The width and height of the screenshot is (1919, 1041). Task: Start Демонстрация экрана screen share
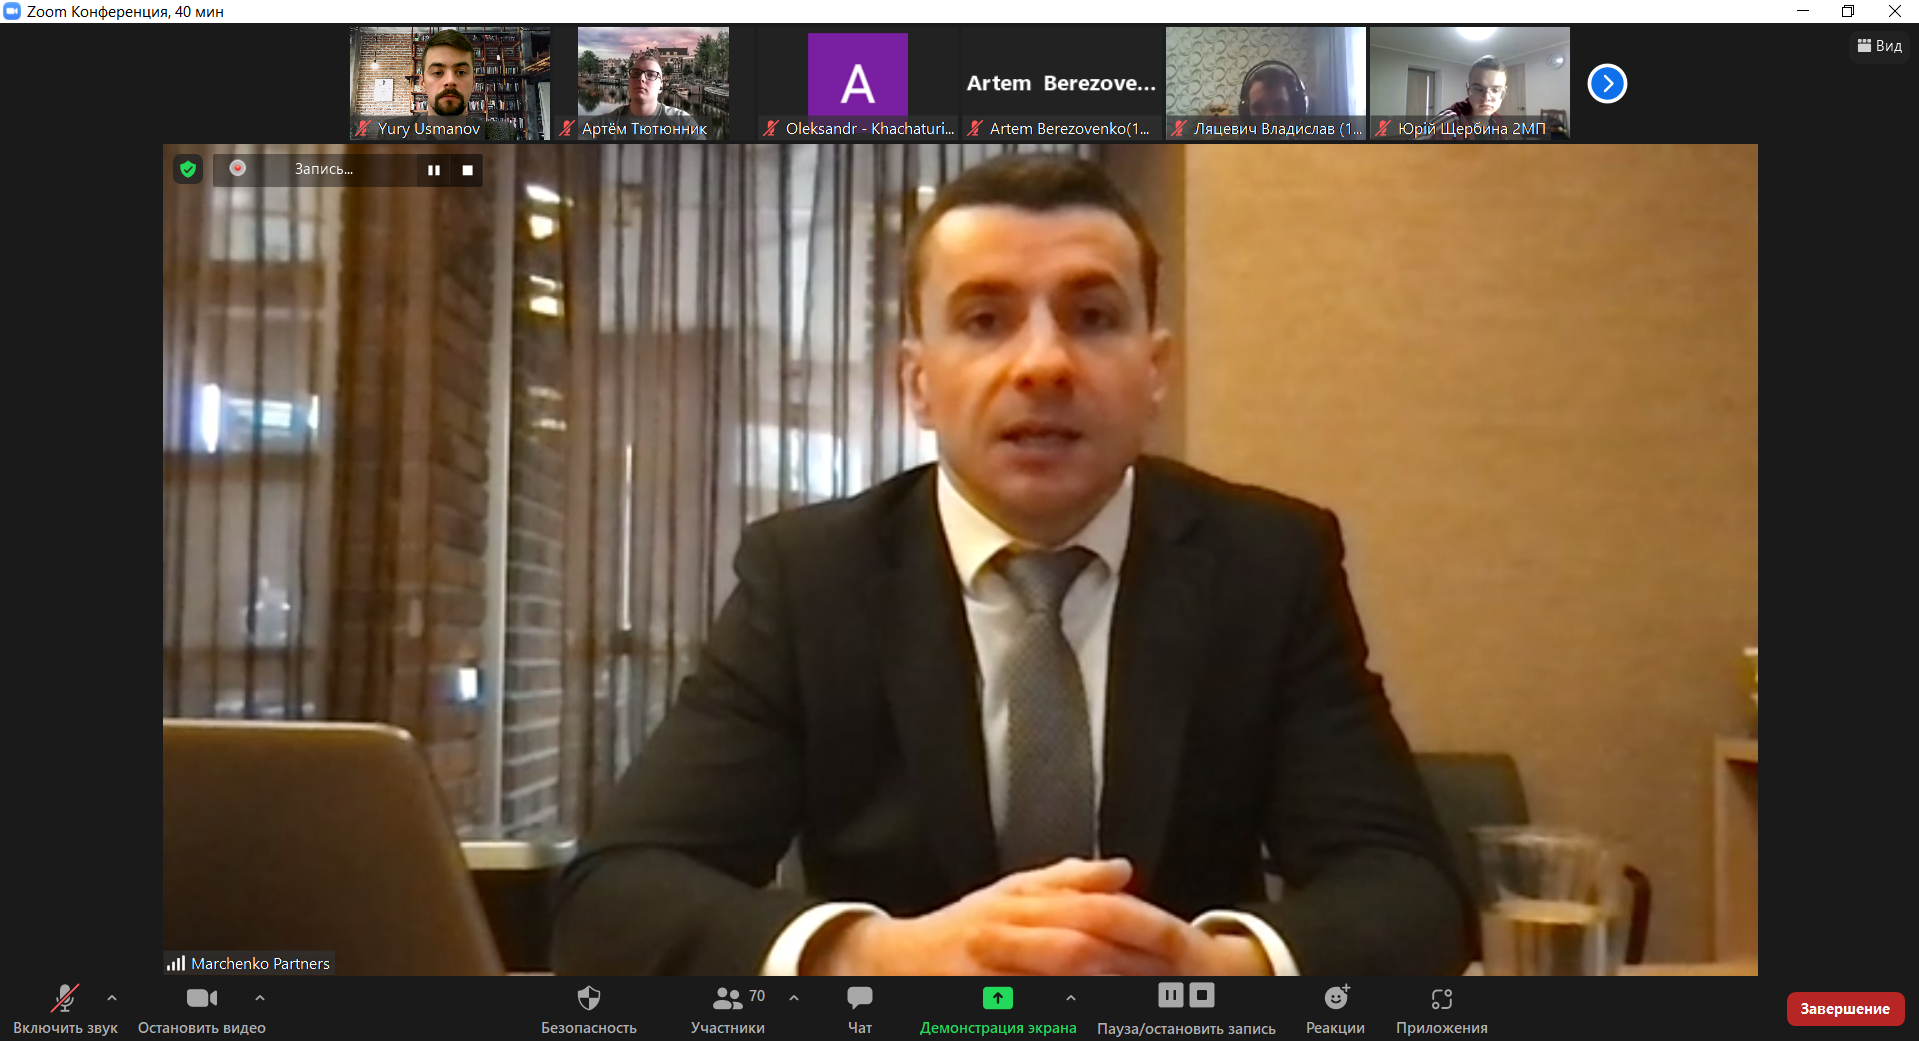click(998, 998)
